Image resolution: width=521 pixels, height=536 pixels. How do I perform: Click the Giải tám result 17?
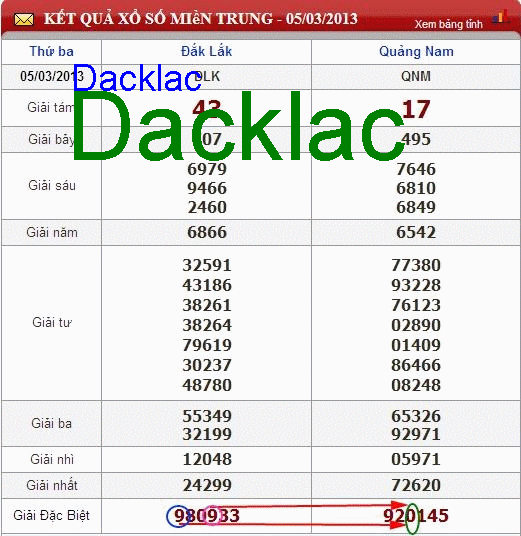[x=416, y=109]
